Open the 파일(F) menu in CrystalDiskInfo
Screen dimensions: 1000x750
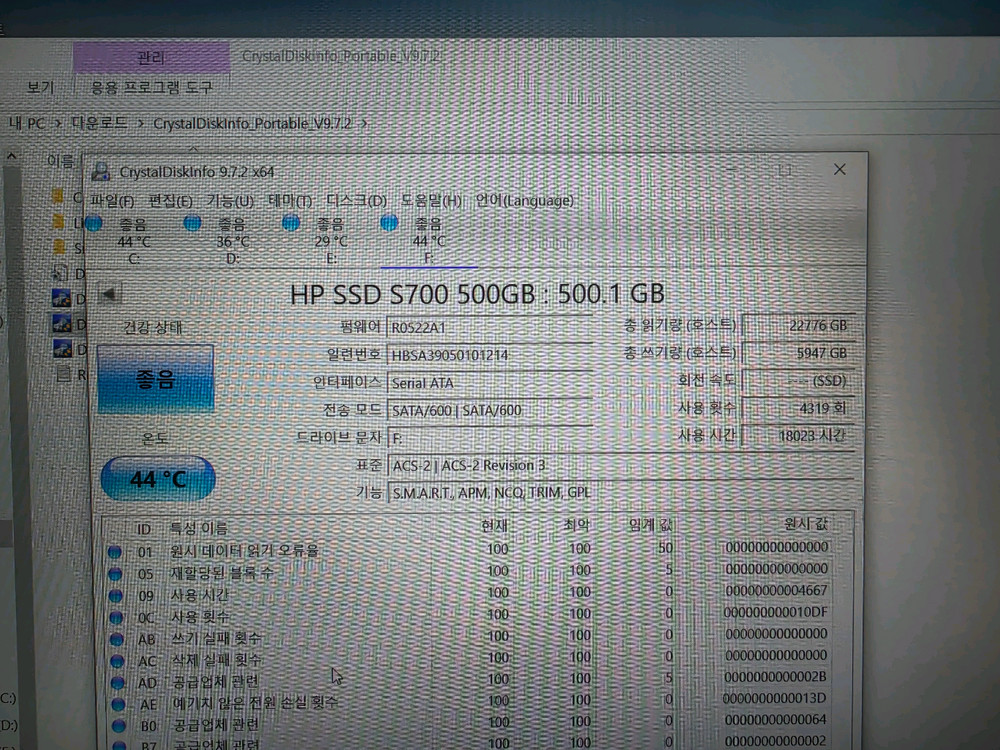112,202
